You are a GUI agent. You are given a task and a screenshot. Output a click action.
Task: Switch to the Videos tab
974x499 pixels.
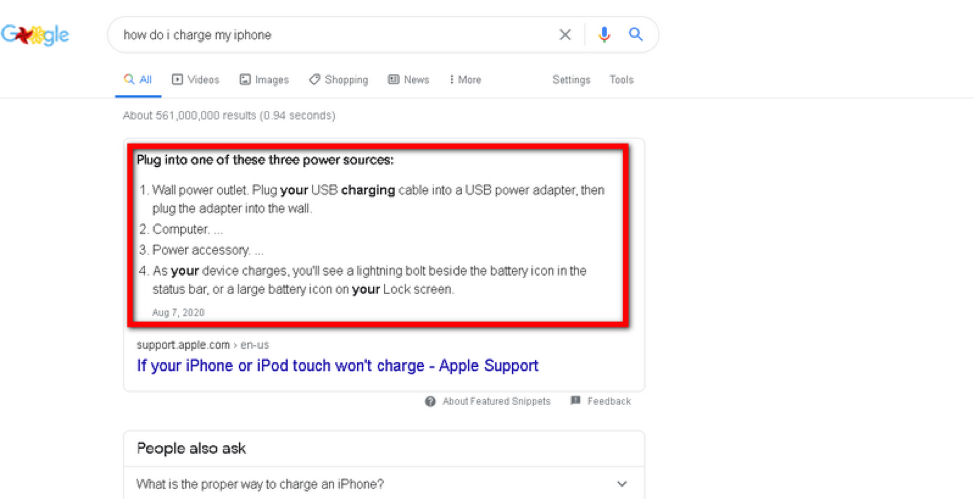coord(195,80)
